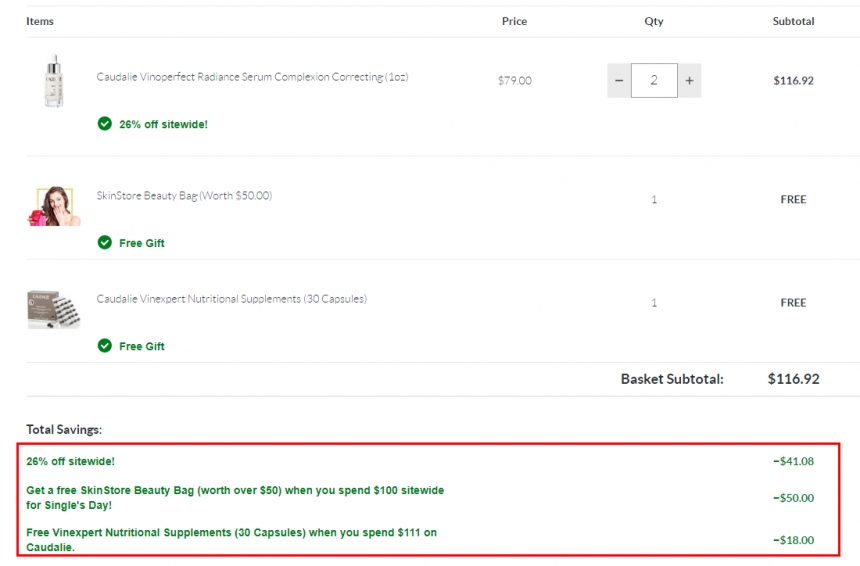Open Caudalie Vinoperfect Radiance Serum product link

point(252,77)
